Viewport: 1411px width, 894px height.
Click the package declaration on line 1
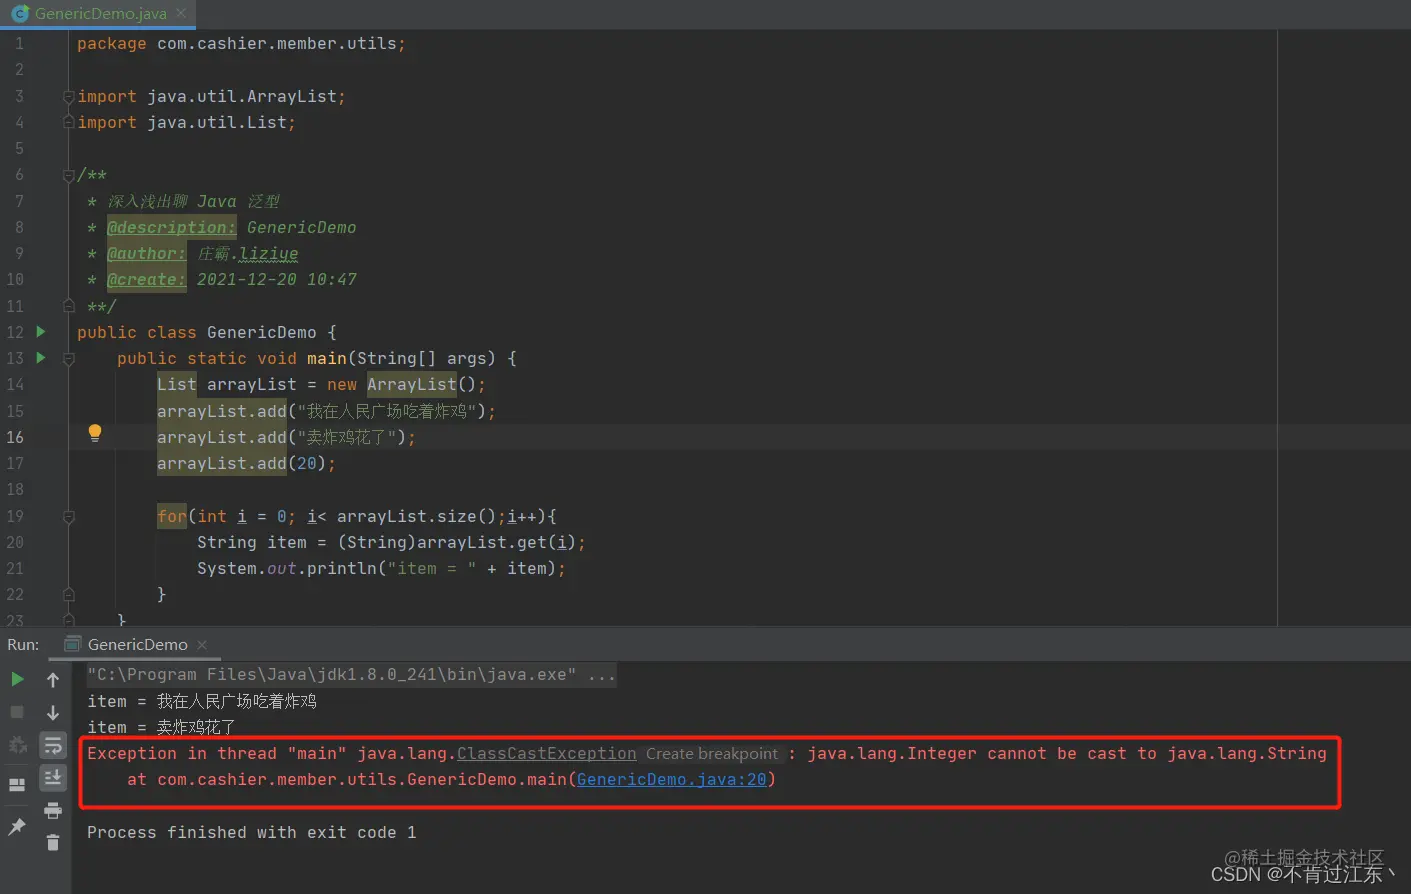[241, 44]
